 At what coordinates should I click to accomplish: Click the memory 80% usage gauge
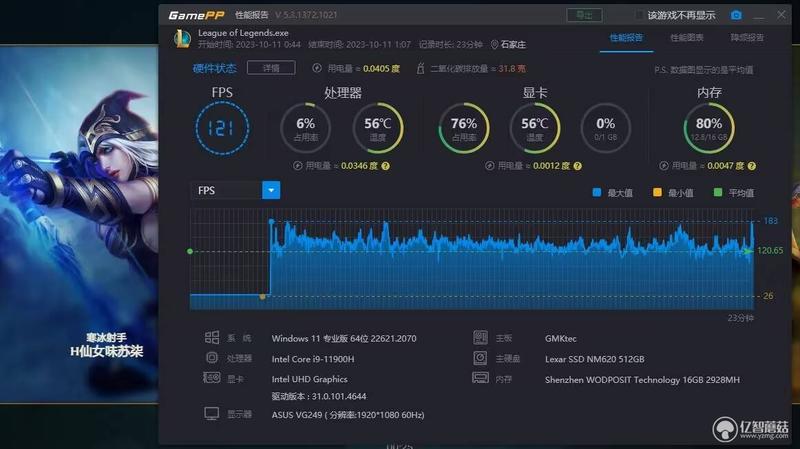(709, 128)
